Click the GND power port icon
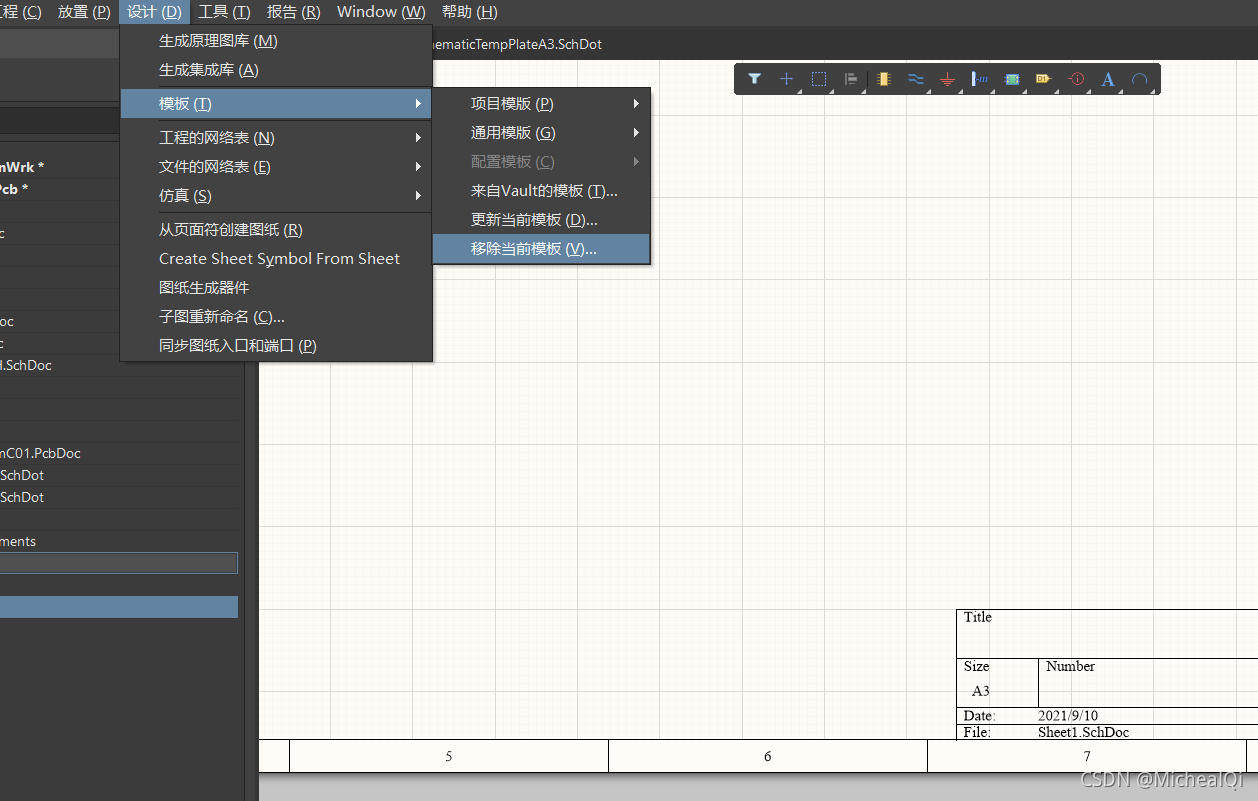Viewport: 1258px width, 801px height. [x=947, y=79]
